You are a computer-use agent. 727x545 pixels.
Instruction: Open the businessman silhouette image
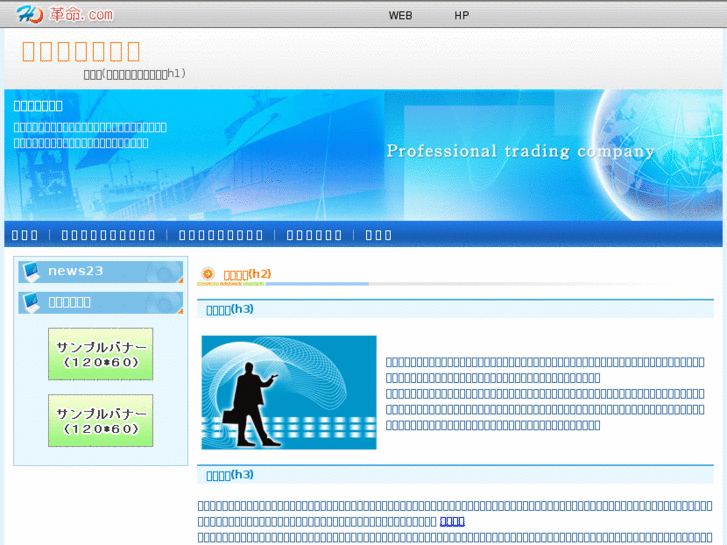pyautogui.click(x=289, y=392)
